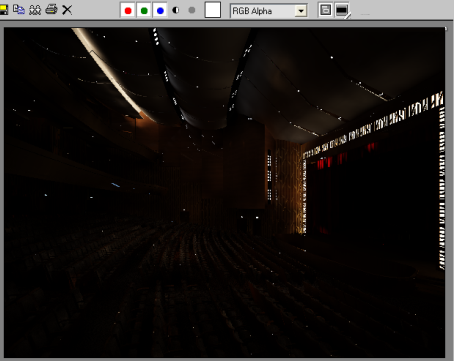Click the Save Image icon
Viewport: 454px width, 362px height.
tap(3, 10)
